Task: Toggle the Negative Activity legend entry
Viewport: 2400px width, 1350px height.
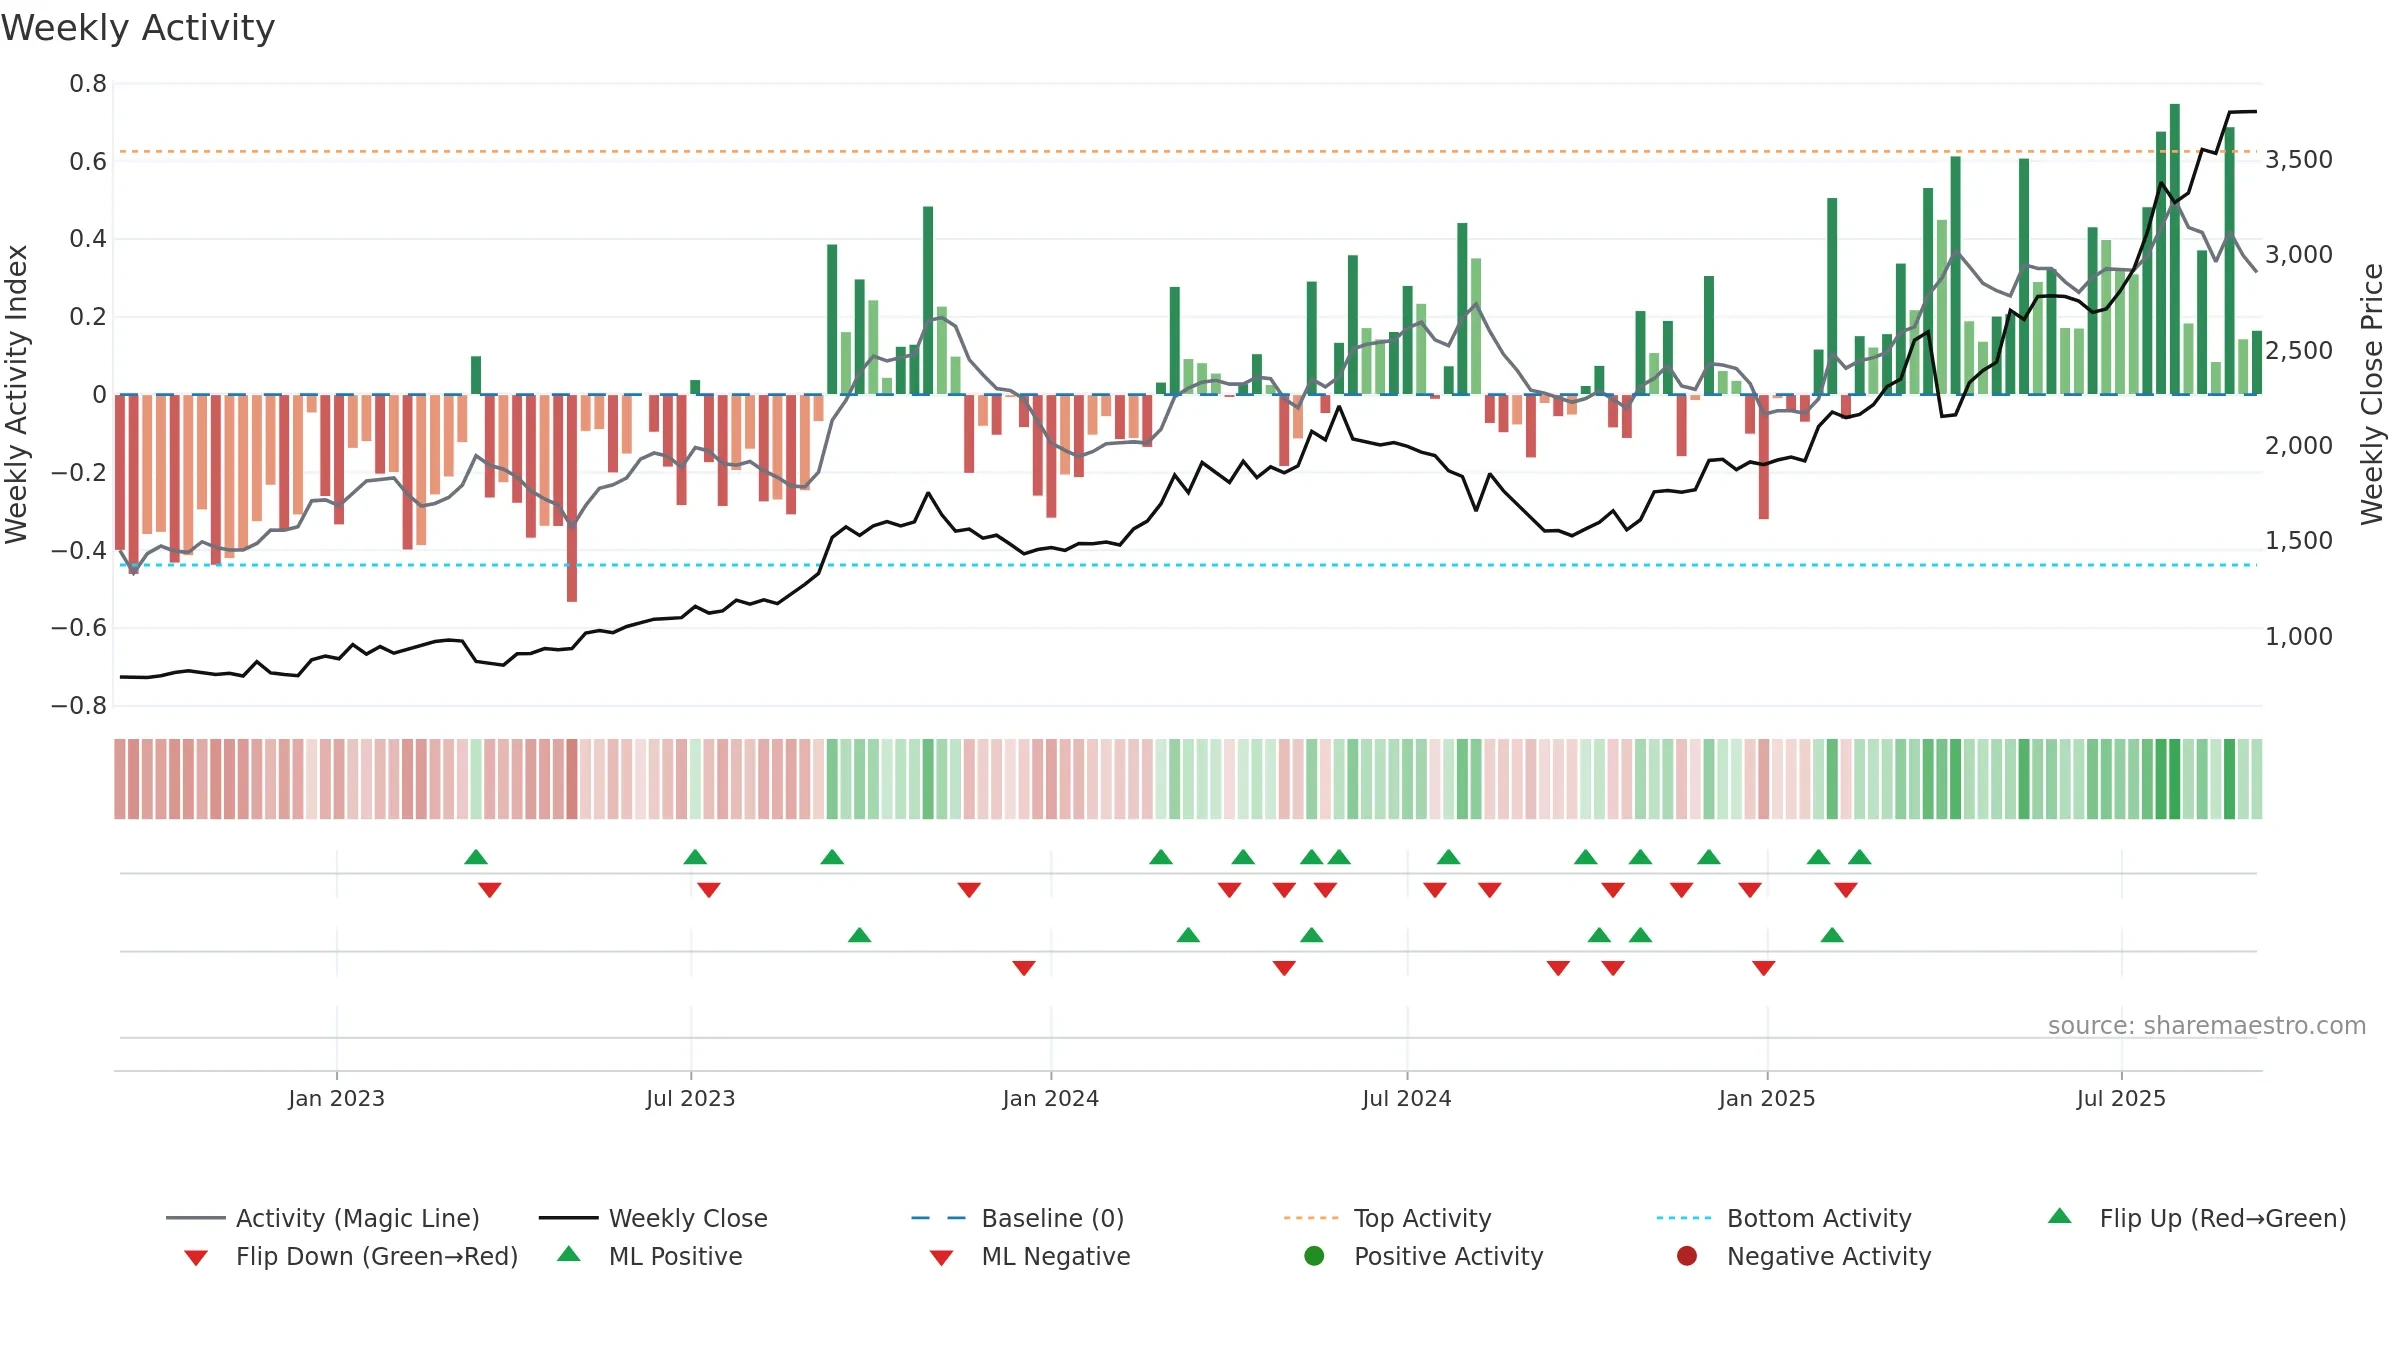Action: (1804, 1256)
